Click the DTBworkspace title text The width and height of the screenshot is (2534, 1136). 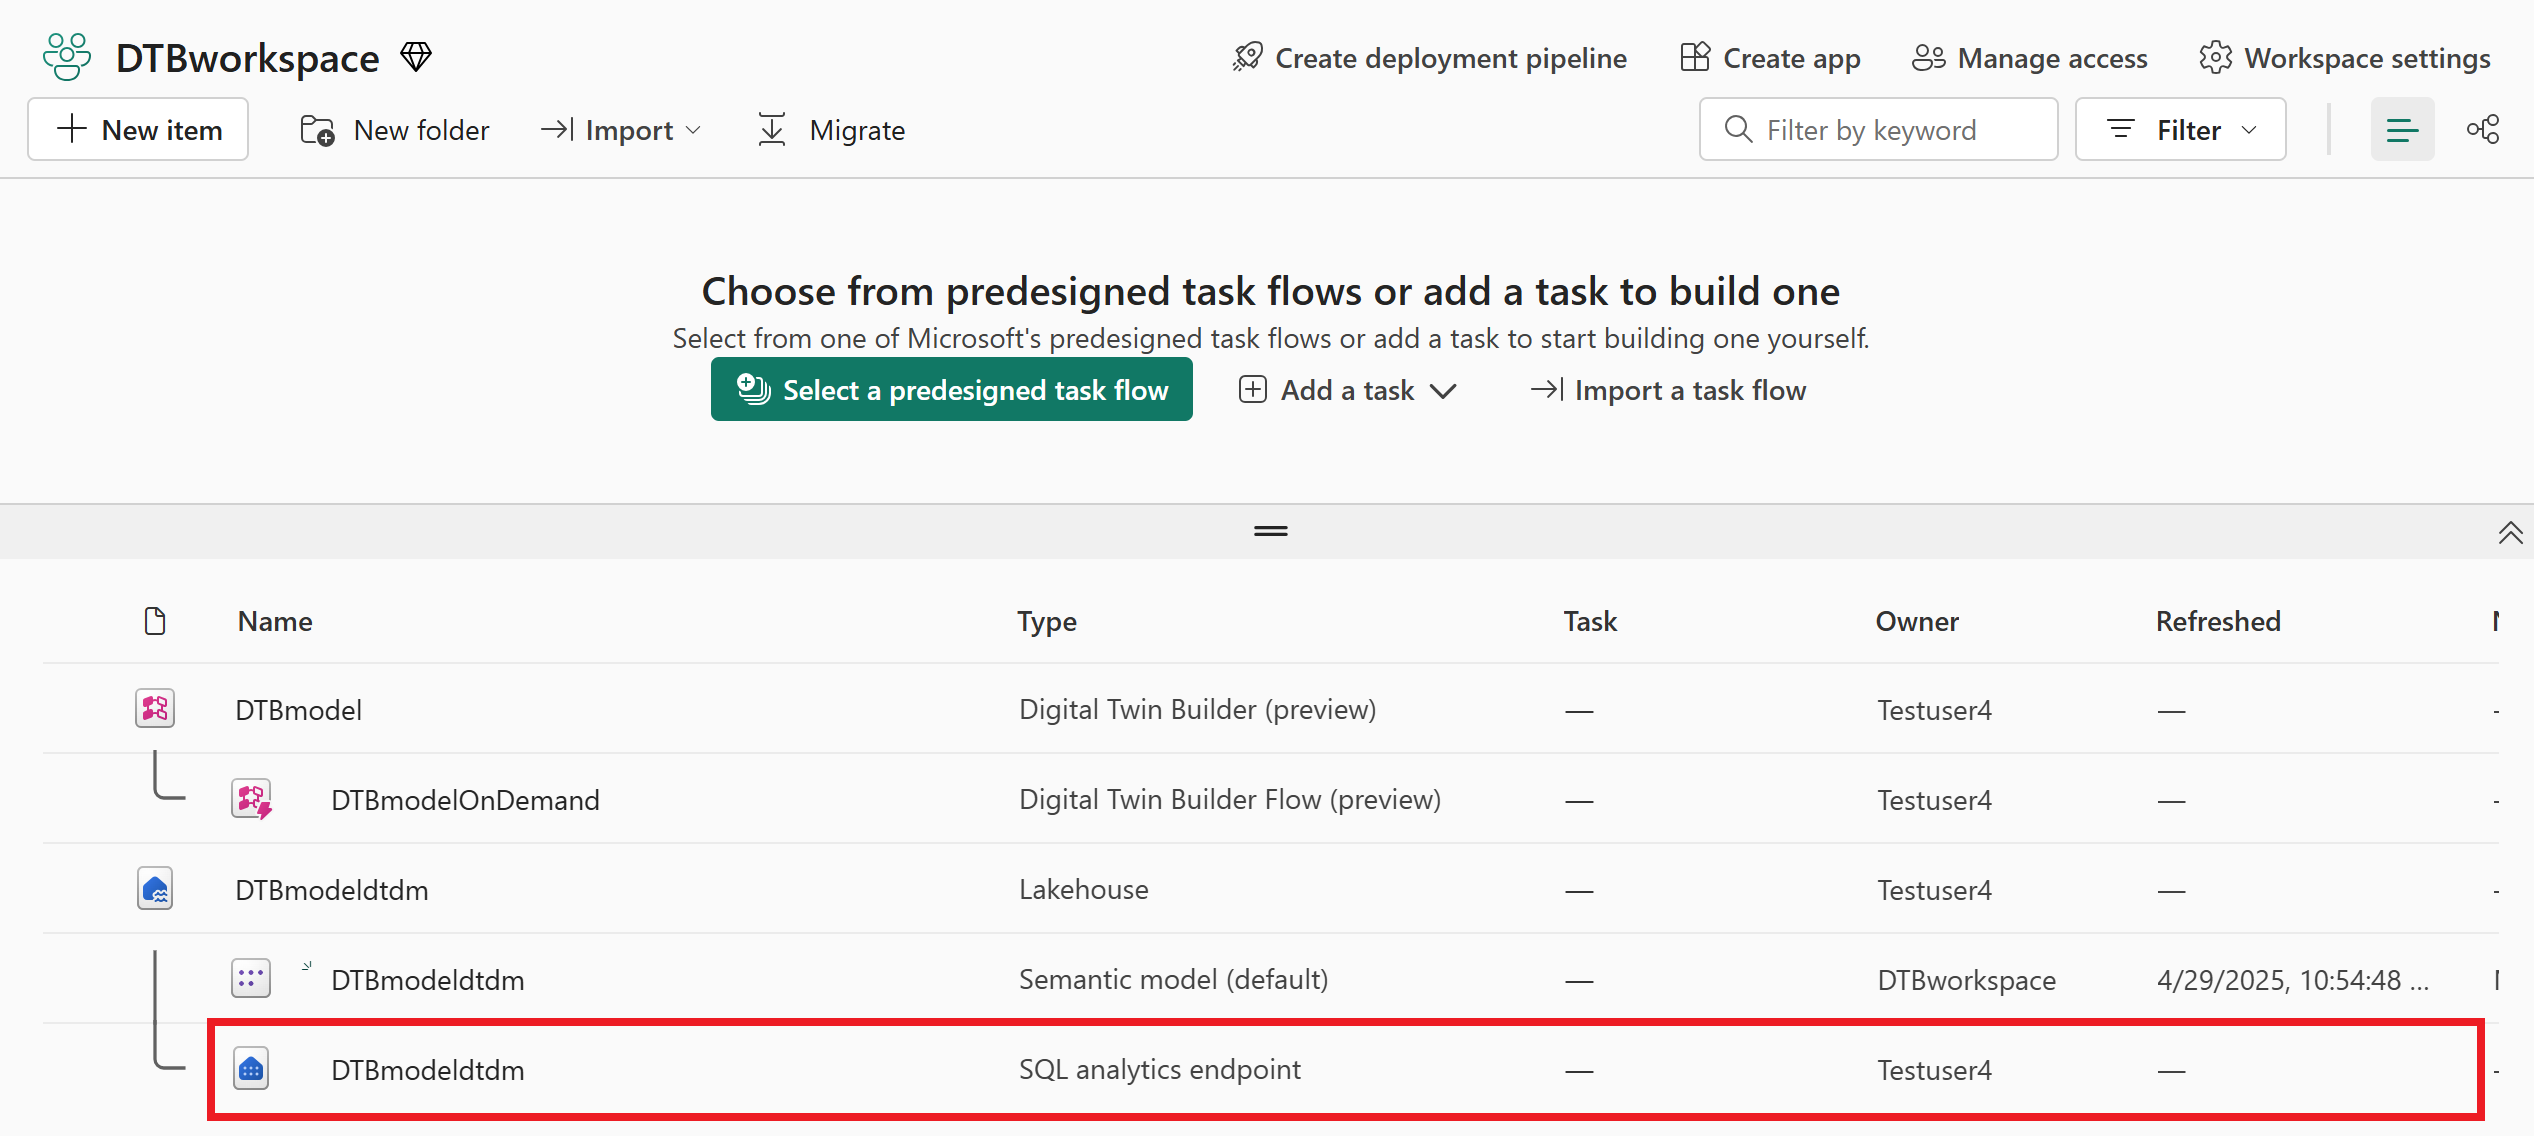tap(247, 58)
